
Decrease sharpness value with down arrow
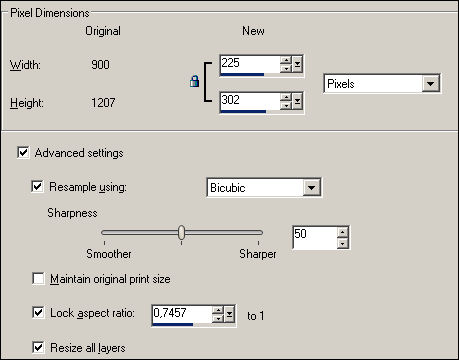(x=342, y=243)
